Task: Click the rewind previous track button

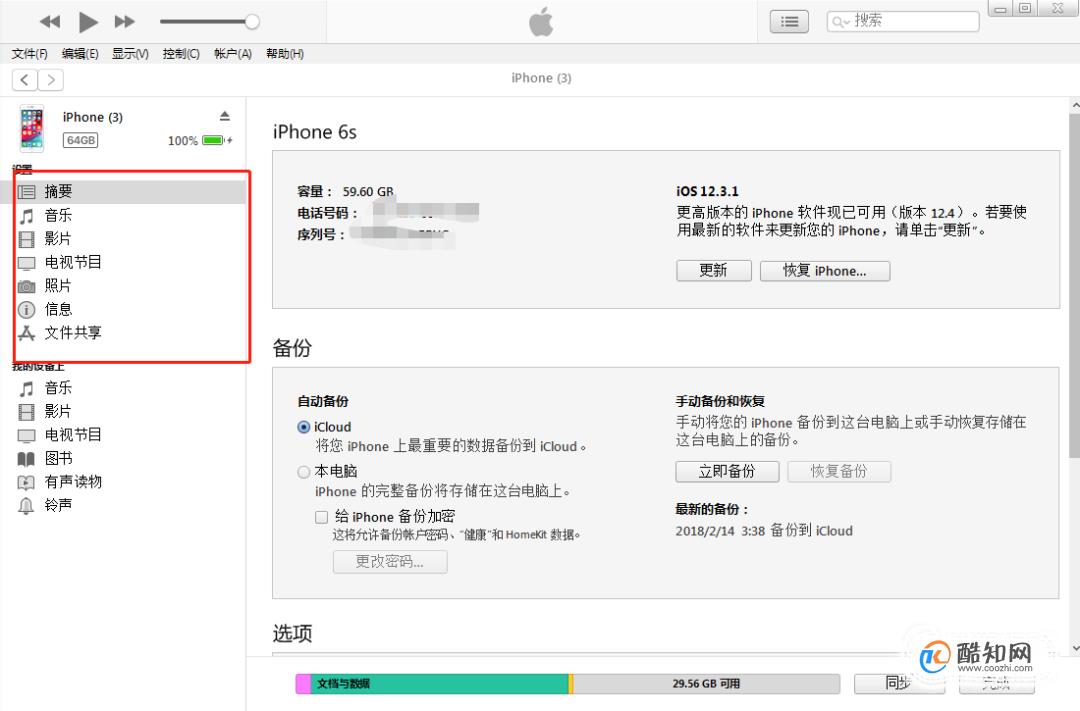Action: (x=50, y=22)
